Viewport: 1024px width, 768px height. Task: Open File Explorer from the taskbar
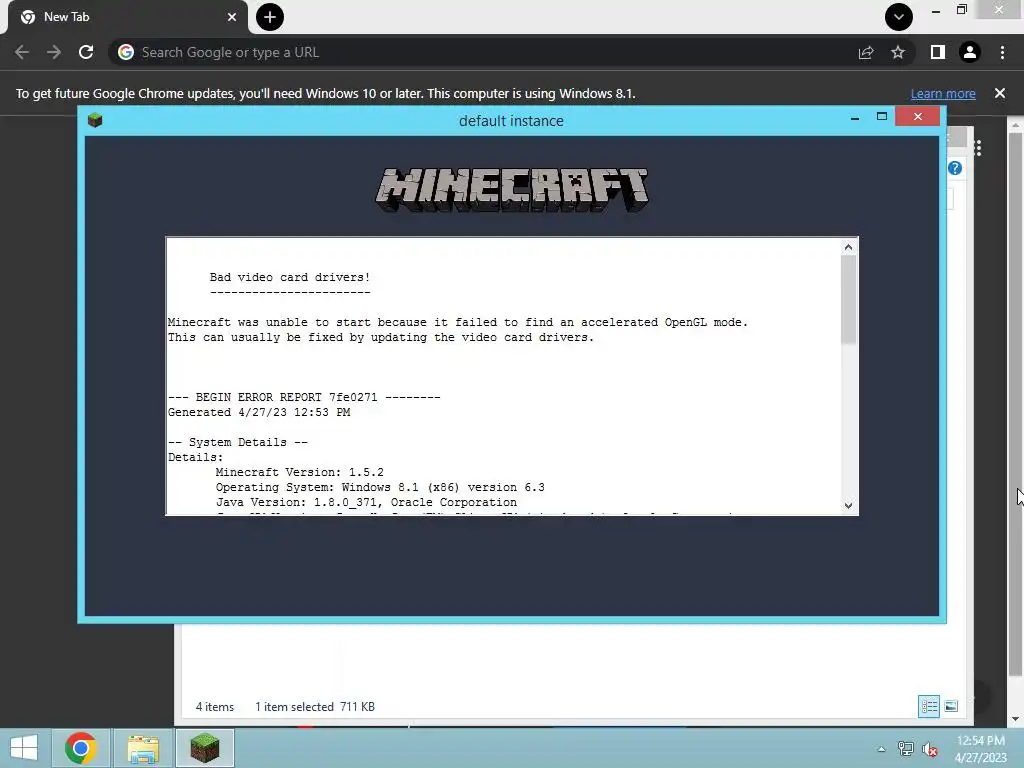(143, 748)
